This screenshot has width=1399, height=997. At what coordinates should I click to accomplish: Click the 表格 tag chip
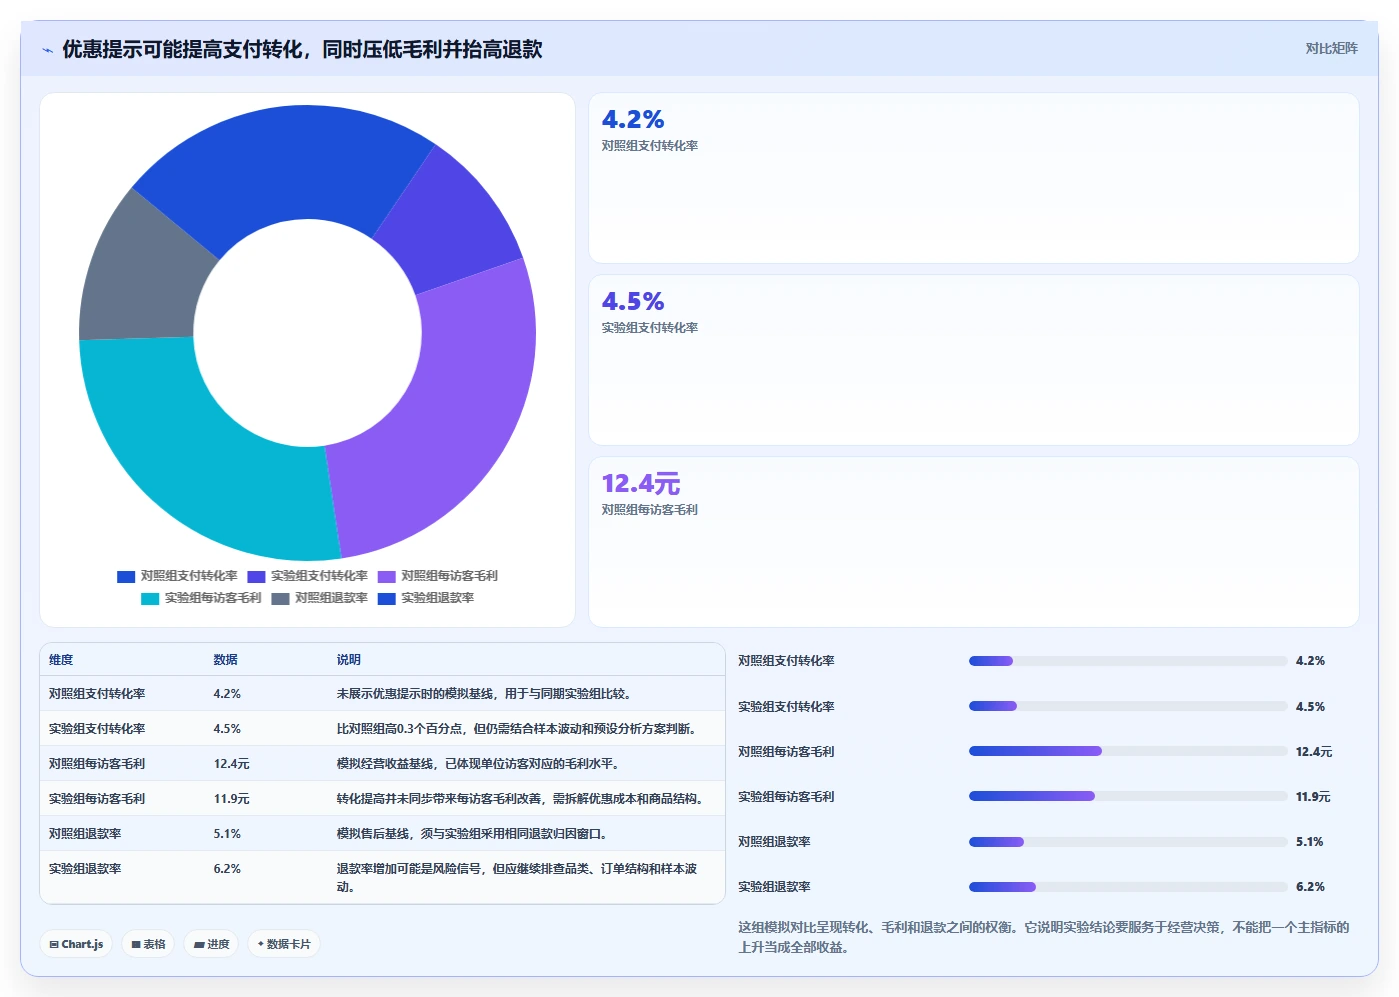pos(148,944)
